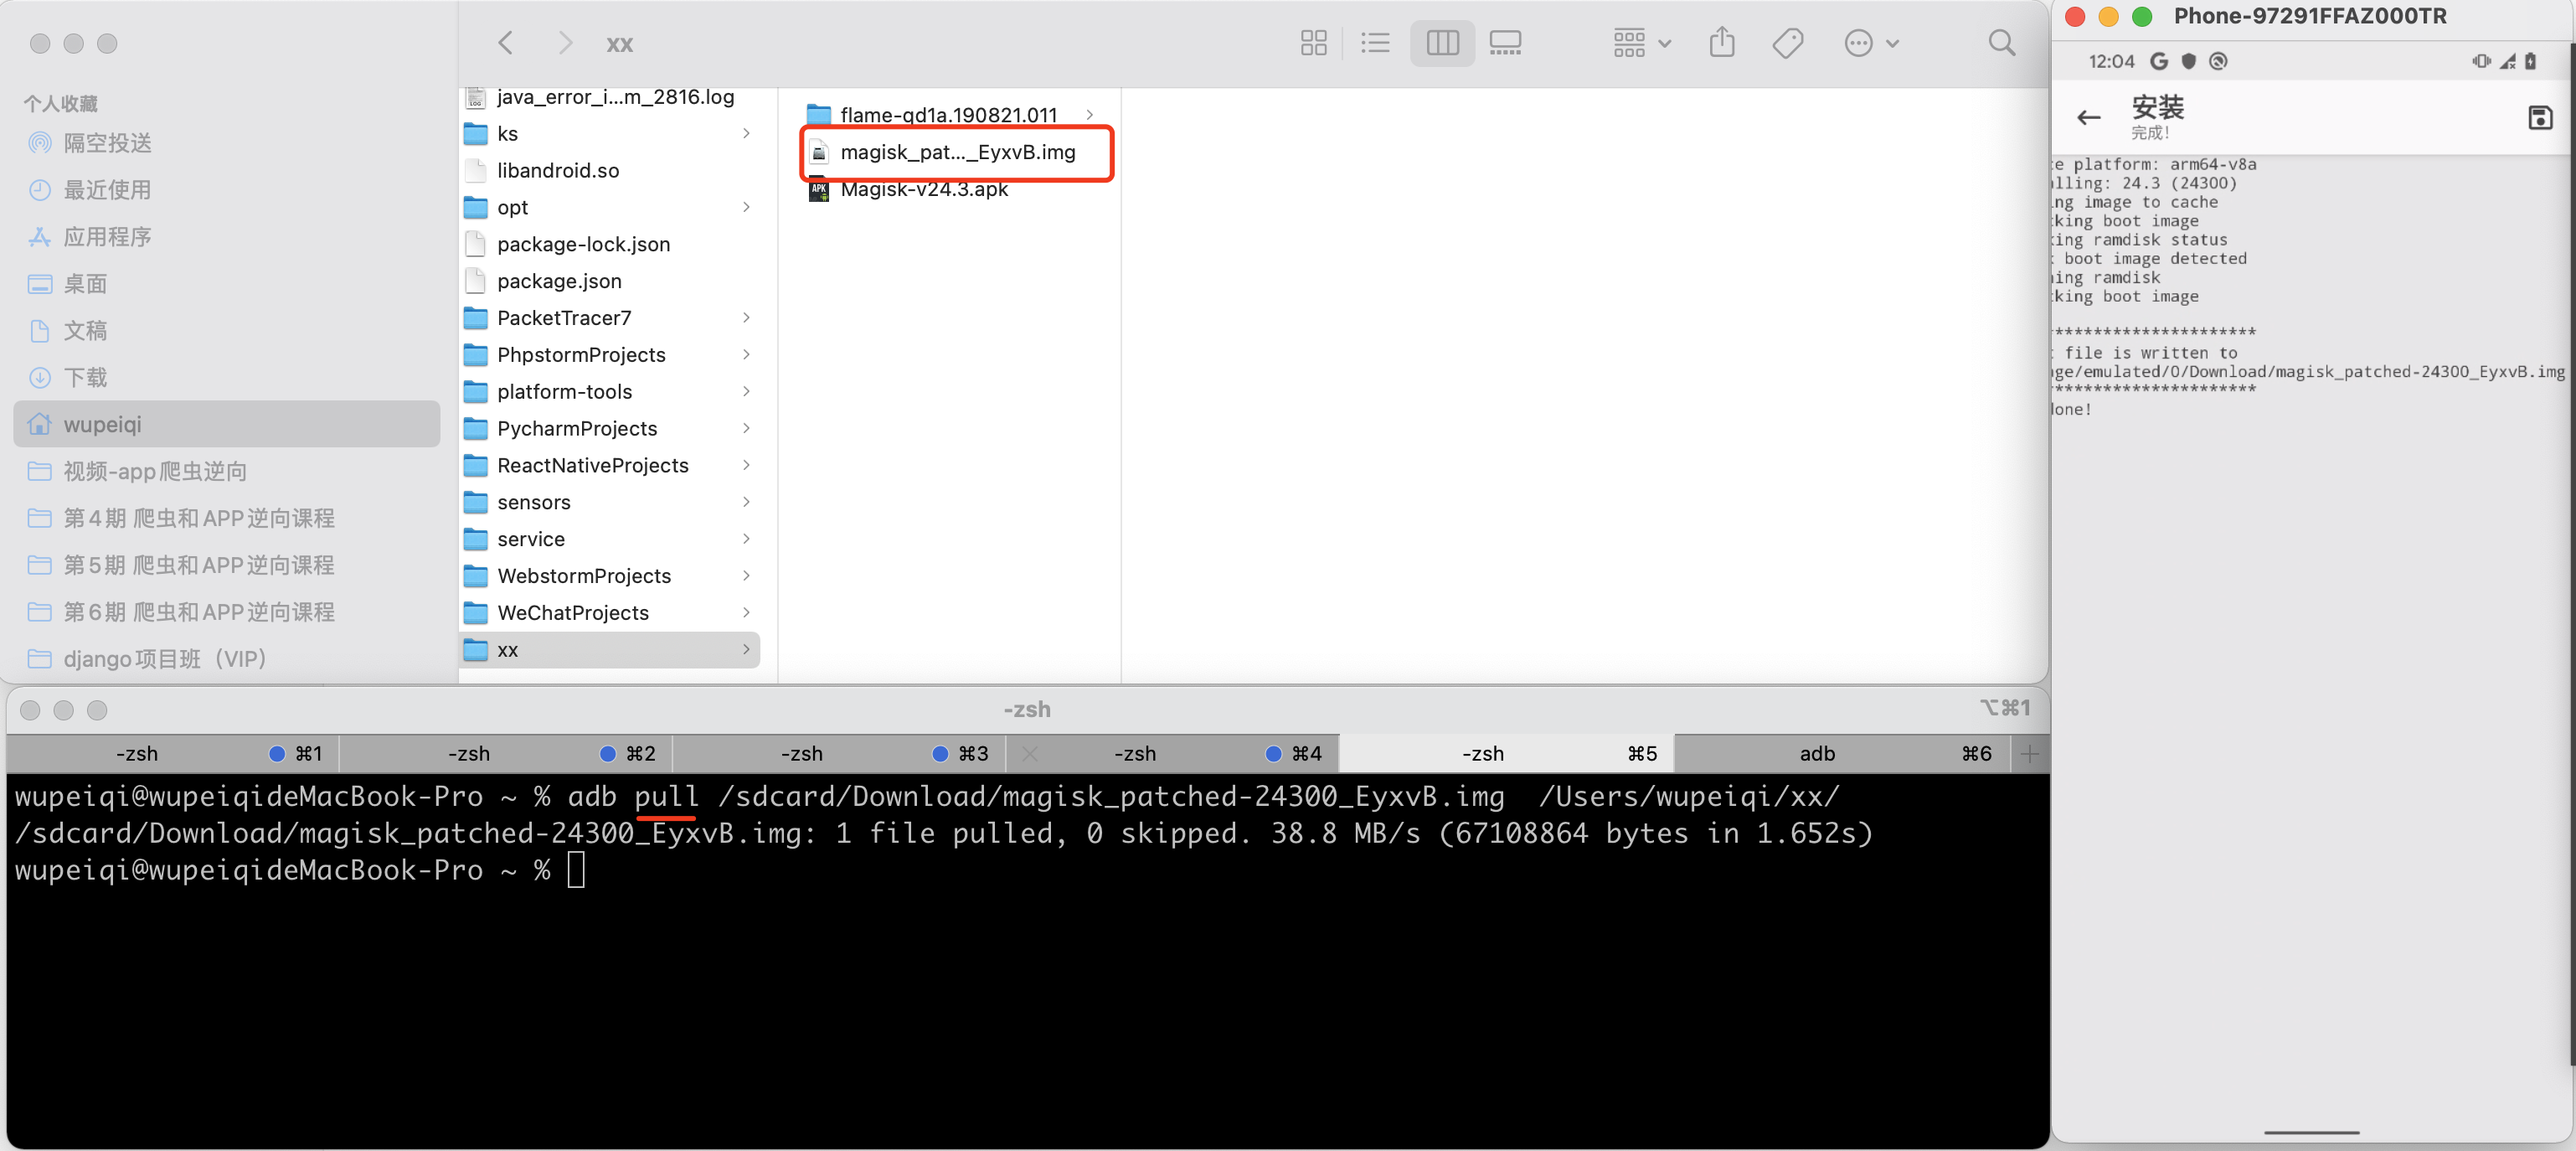
Task: Select wupeiqi home in sidebar
Action: coord(227,424)
